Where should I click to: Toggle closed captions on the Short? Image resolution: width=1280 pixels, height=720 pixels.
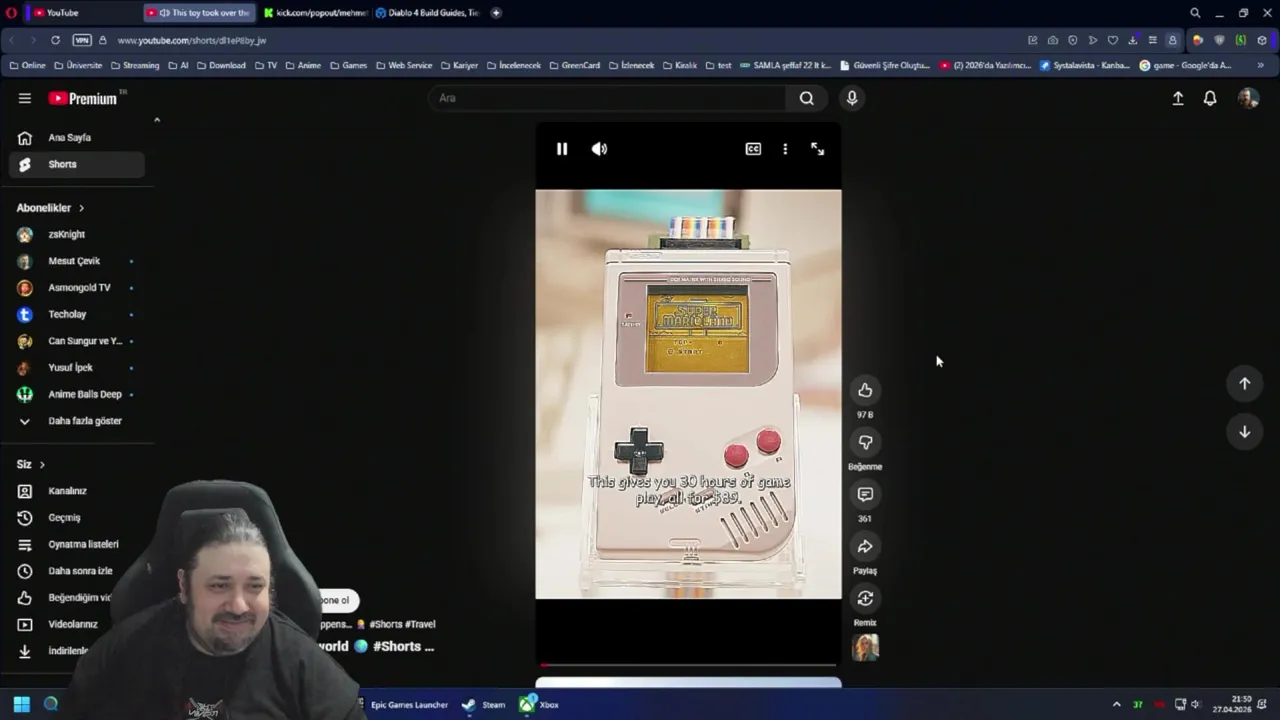pos(753,149)
